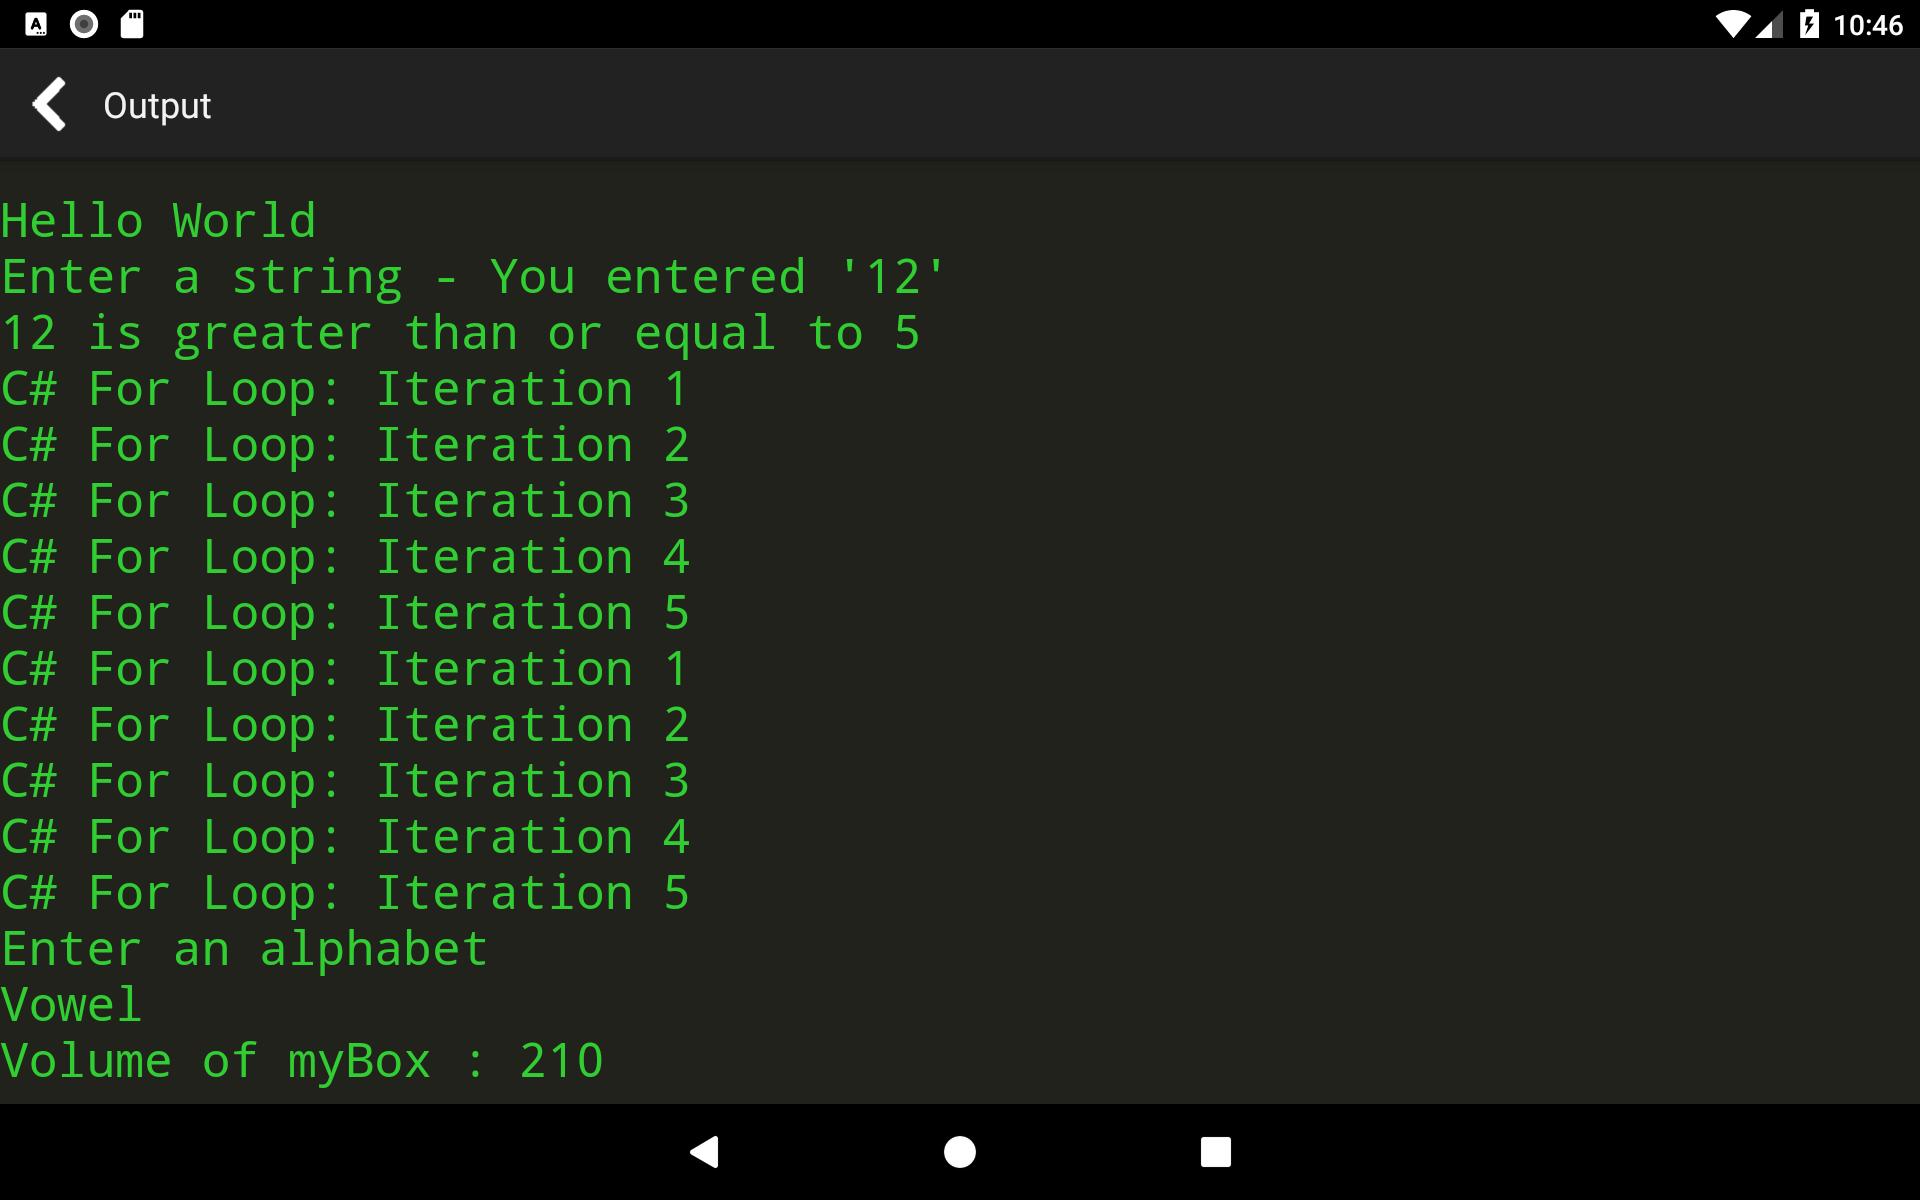1920x1200 pixels.
Task: Toggle the output display visibility
Action: [x=50, y=104]
